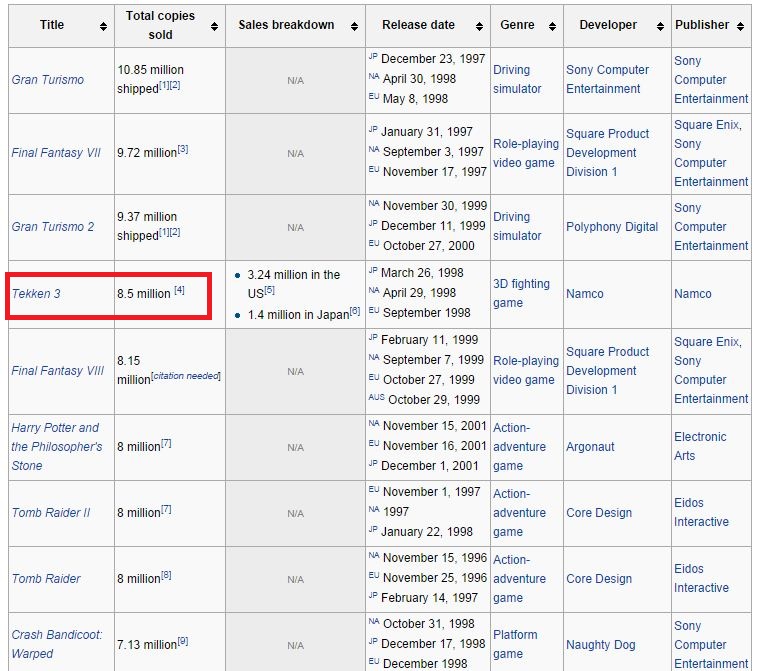Open the Tomb Raider II link
The height and width of the screenshot is (671, 757).
tap(51, 513)
